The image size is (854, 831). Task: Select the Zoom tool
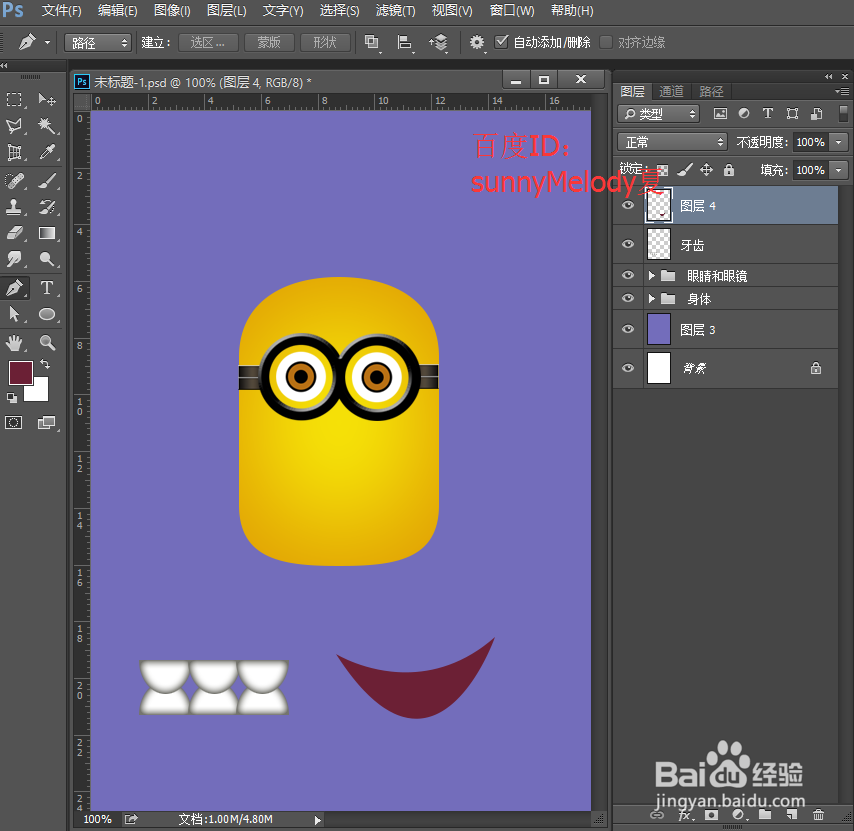tap(47, 343)
